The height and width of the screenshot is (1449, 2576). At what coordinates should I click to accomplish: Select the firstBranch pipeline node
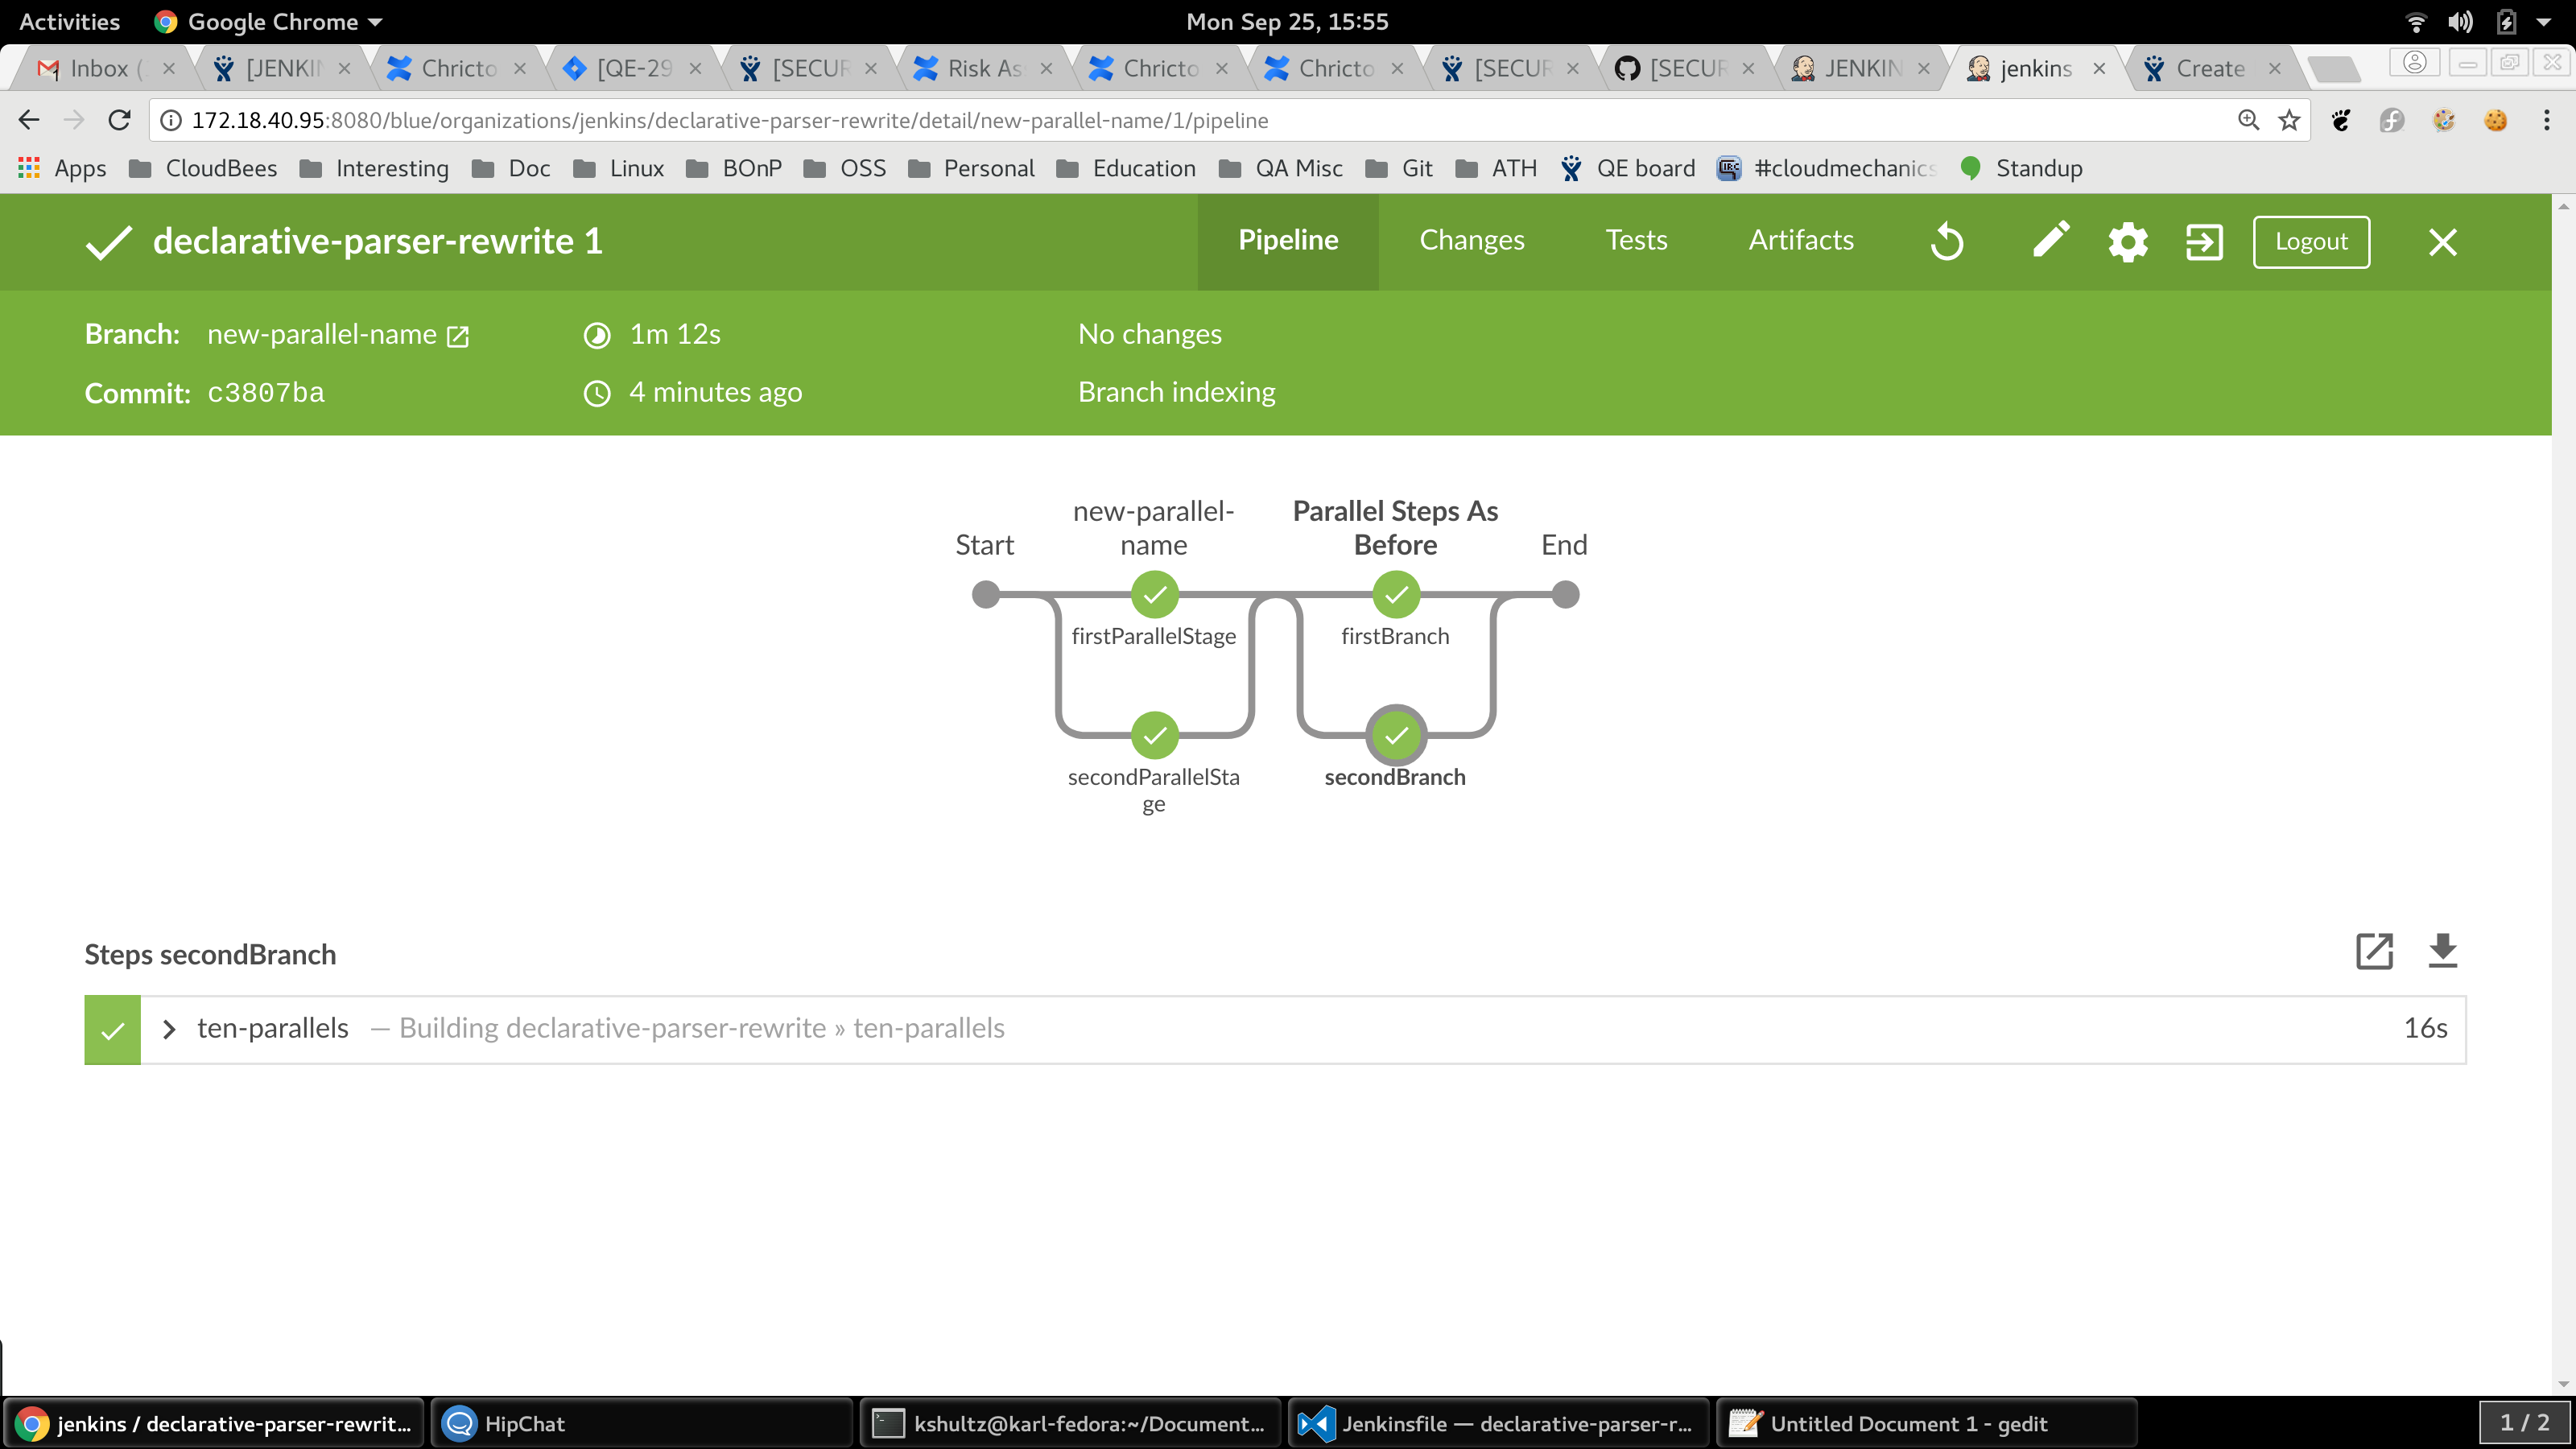[x=1396, y=595]
